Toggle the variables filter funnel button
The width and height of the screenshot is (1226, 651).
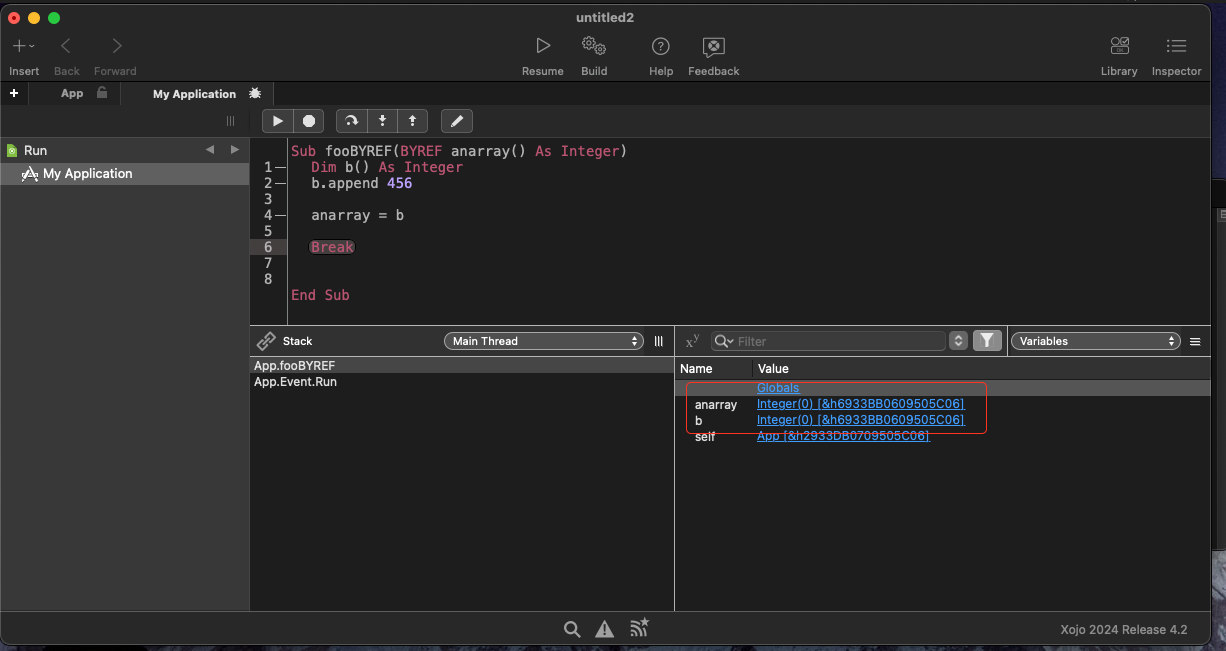click(x=987, y=341)
